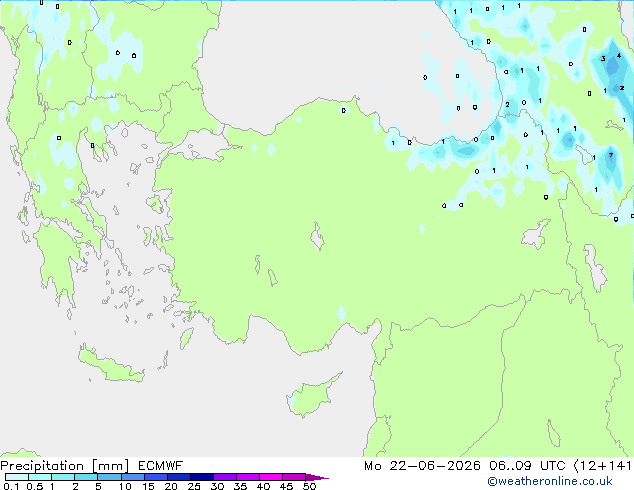Pick the 25–30 mm dark navy swatch
Image resolution: width=634 pixels, height=490 pixels.
201,477
